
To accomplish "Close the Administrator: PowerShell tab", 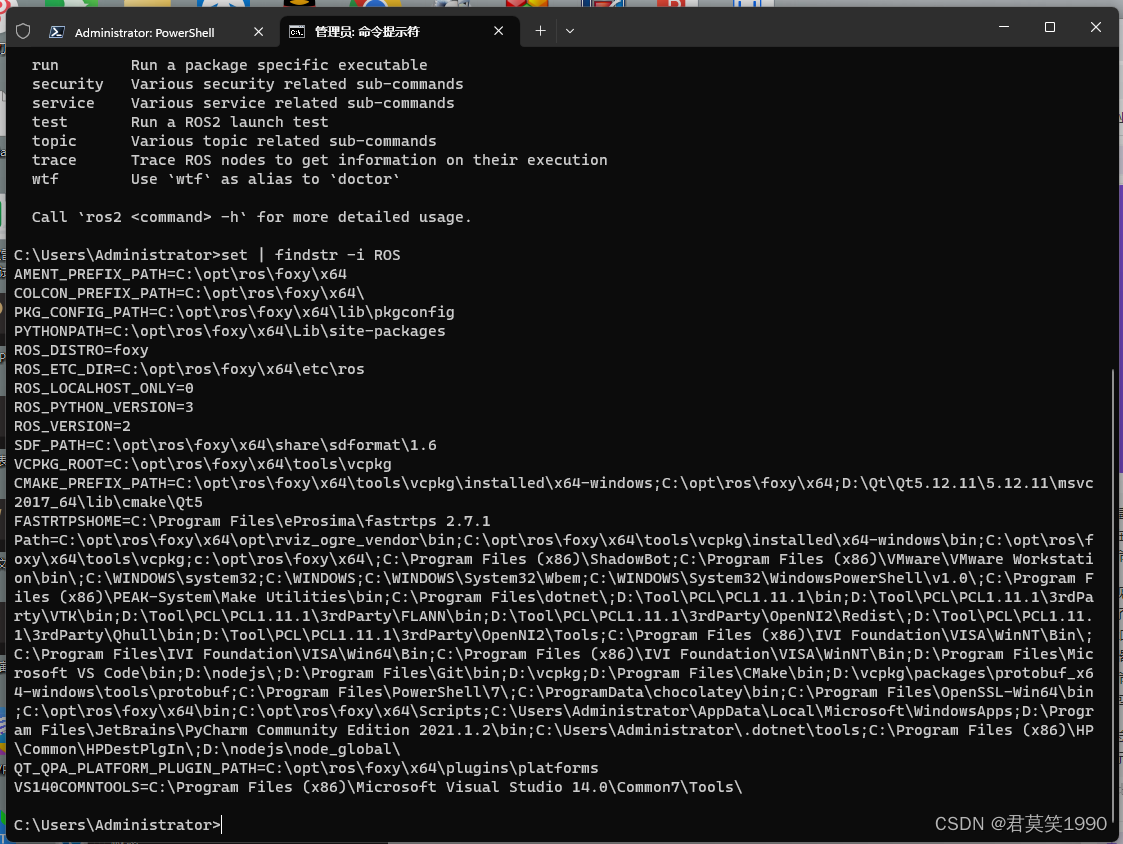I will [x=258, y=31].
